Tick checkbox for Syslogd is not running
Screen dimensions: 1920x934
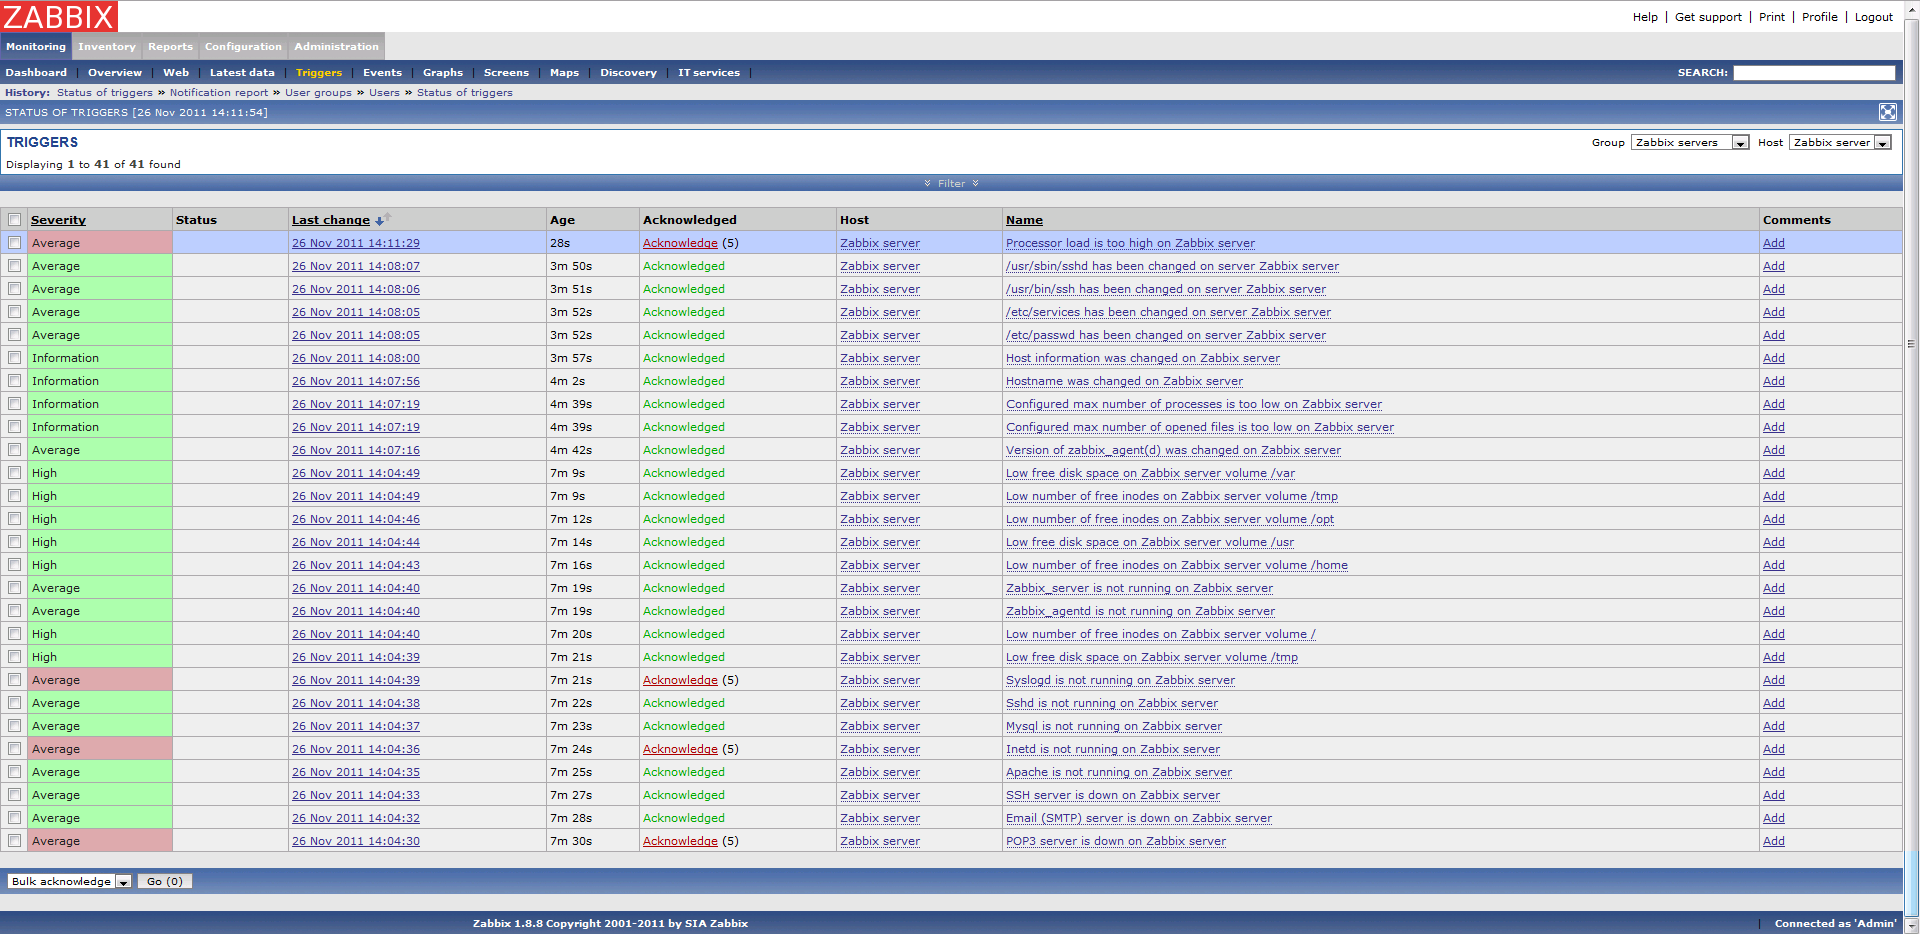[x=15, y=680]
